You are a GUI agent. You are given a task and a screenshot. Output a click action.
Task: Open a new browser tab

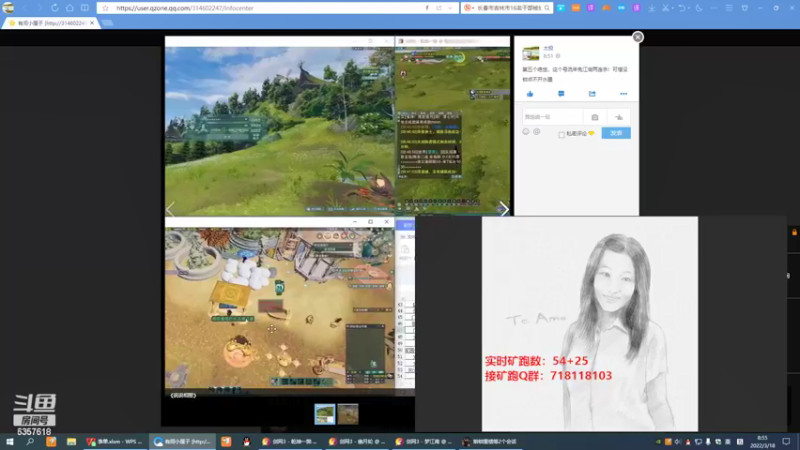pos(108,23)
